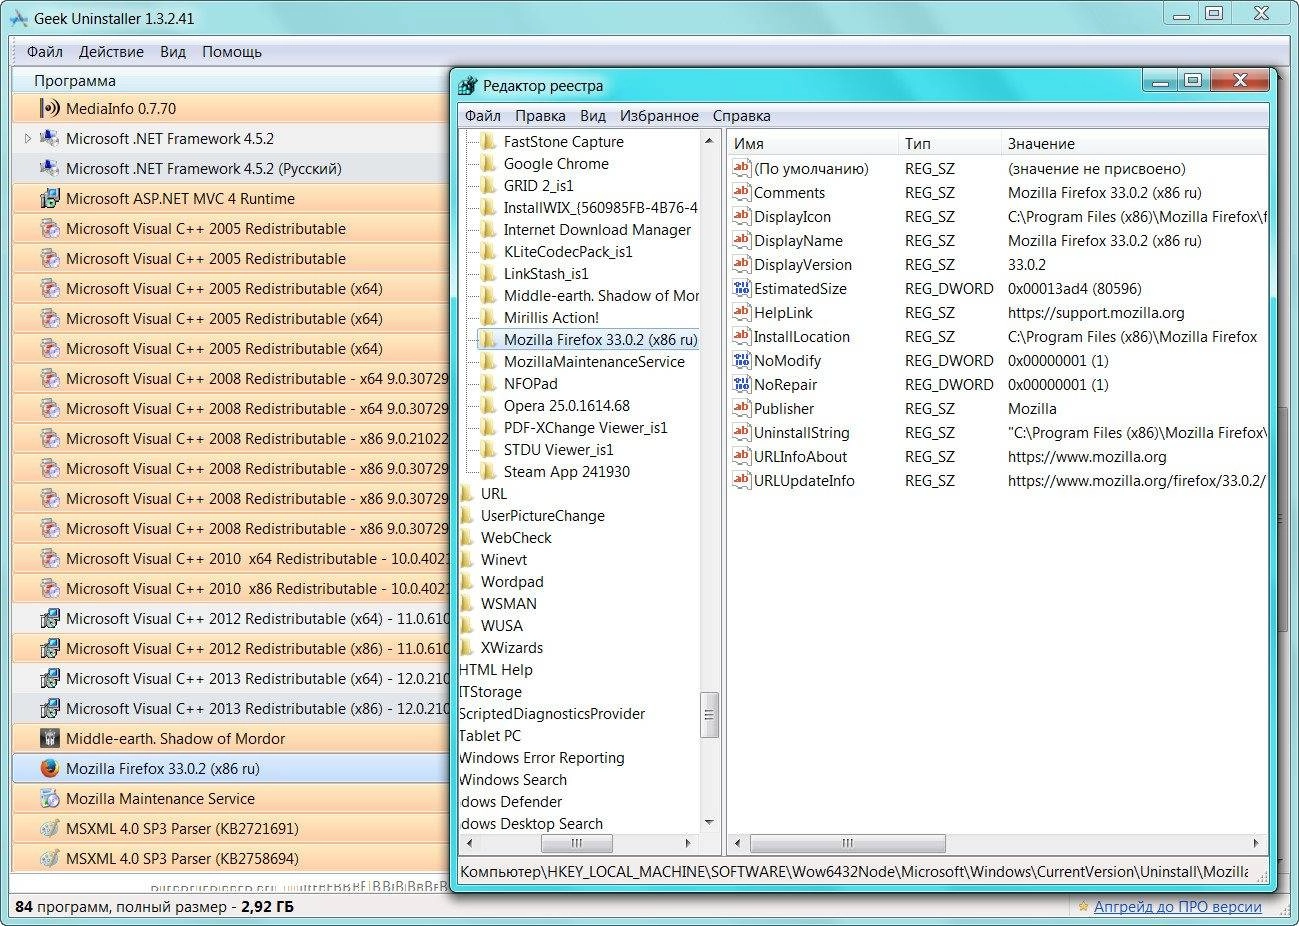The height and width of the screenshot is (926, 1299).
Task: Click the NFOPad folder icon in registry tree
Action: pyautogui.click(x=488, y=383)
